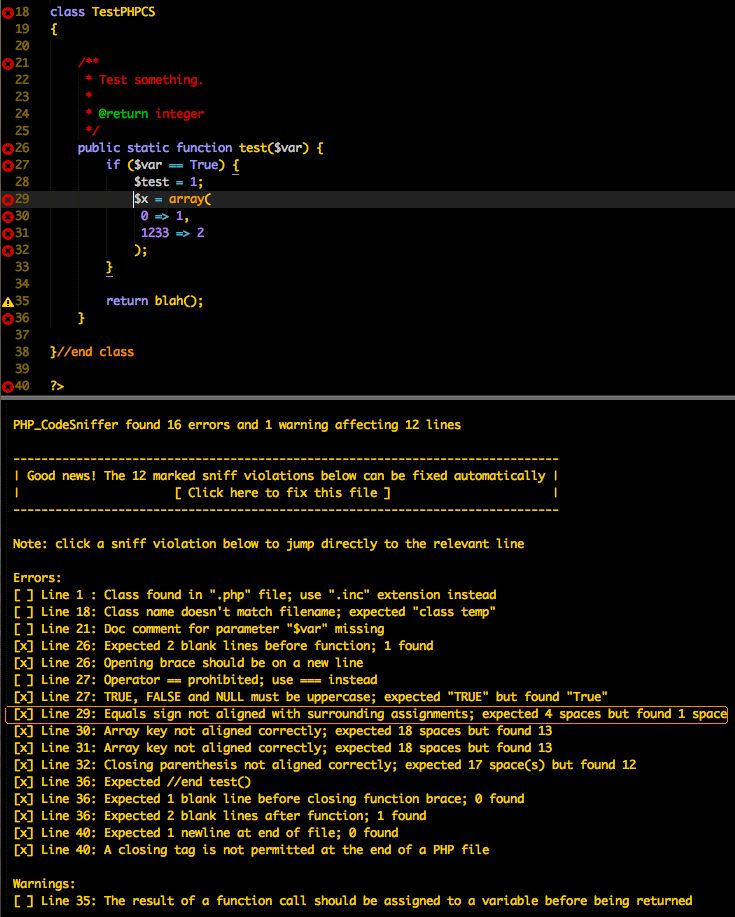Jump to 'Expected //end test()' violation
Screen dimensions: 735x917
pos(132,782)
